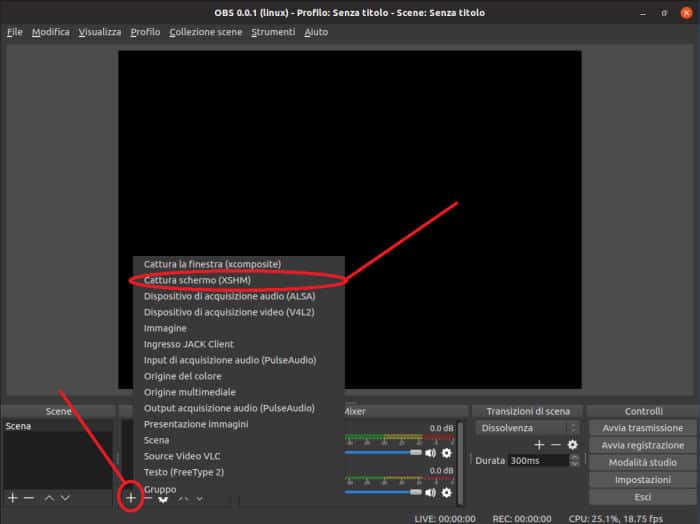
Task: Add a Source Video VLC entry
Action: click(239, 456)
